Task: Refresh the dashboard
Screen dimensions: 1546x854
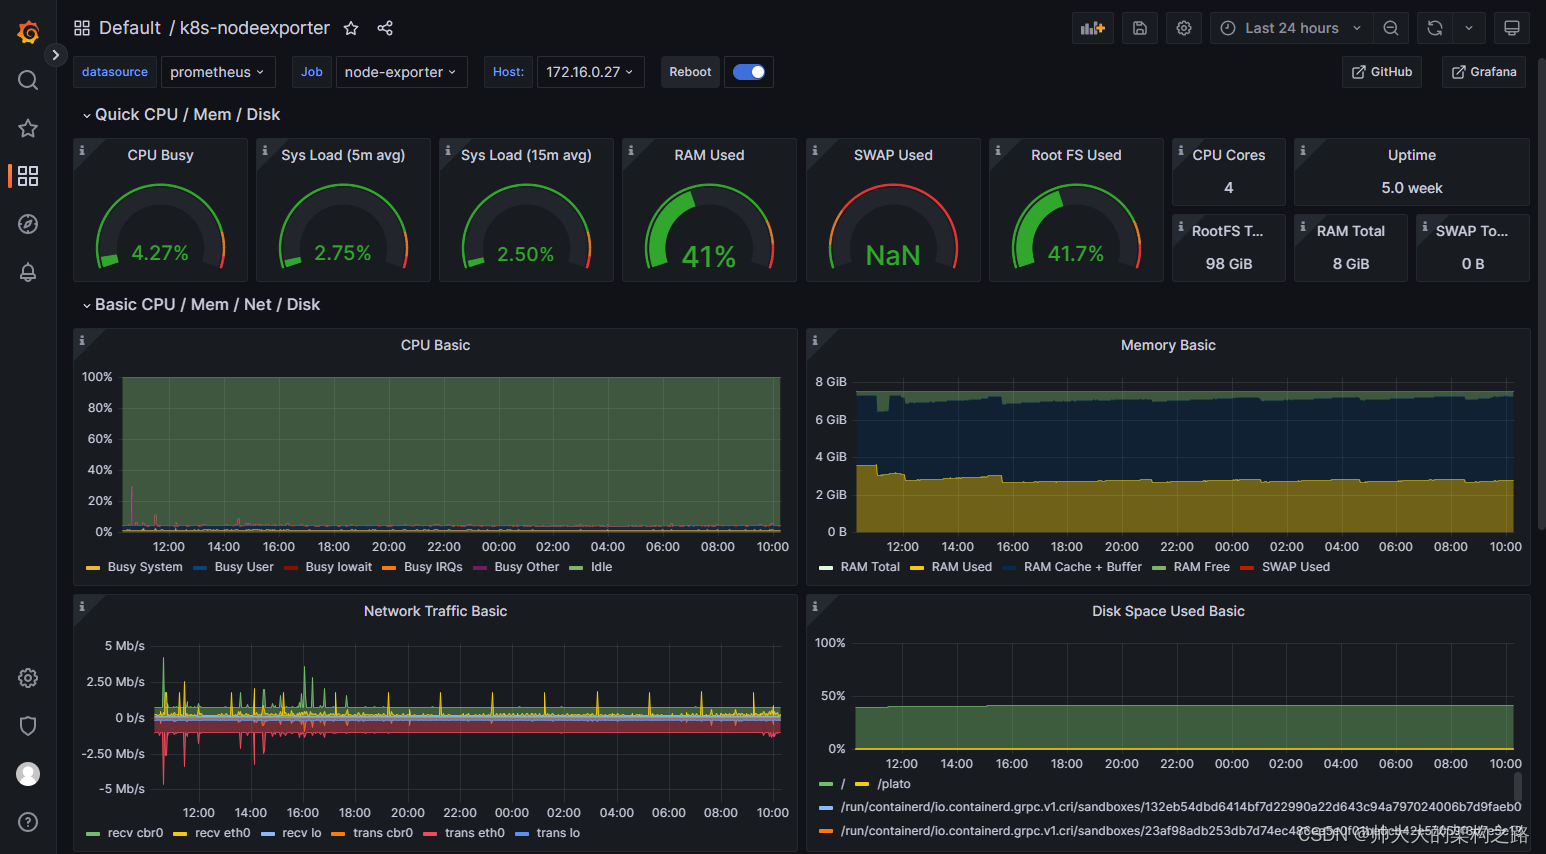Action: [1435, 28]
